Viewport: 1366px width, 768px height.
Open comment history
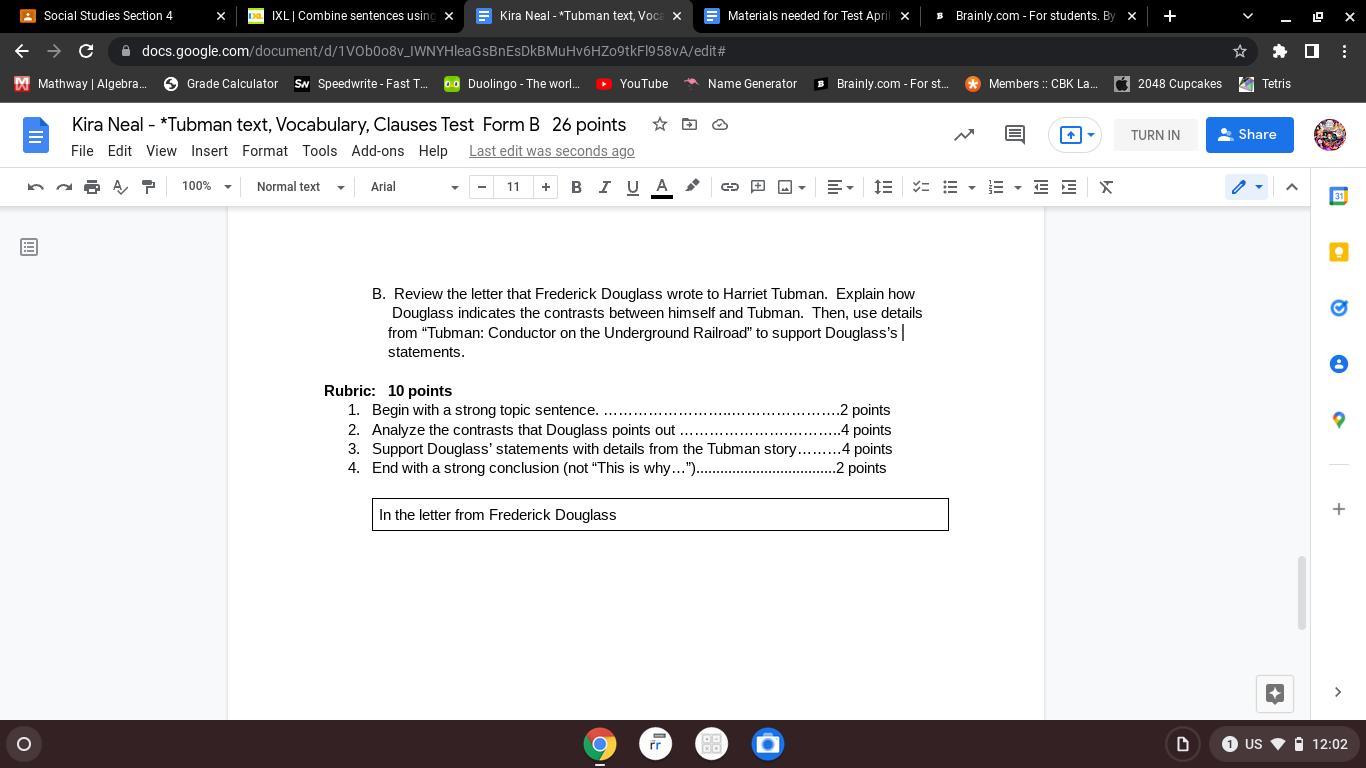[x=1015, y=135]
